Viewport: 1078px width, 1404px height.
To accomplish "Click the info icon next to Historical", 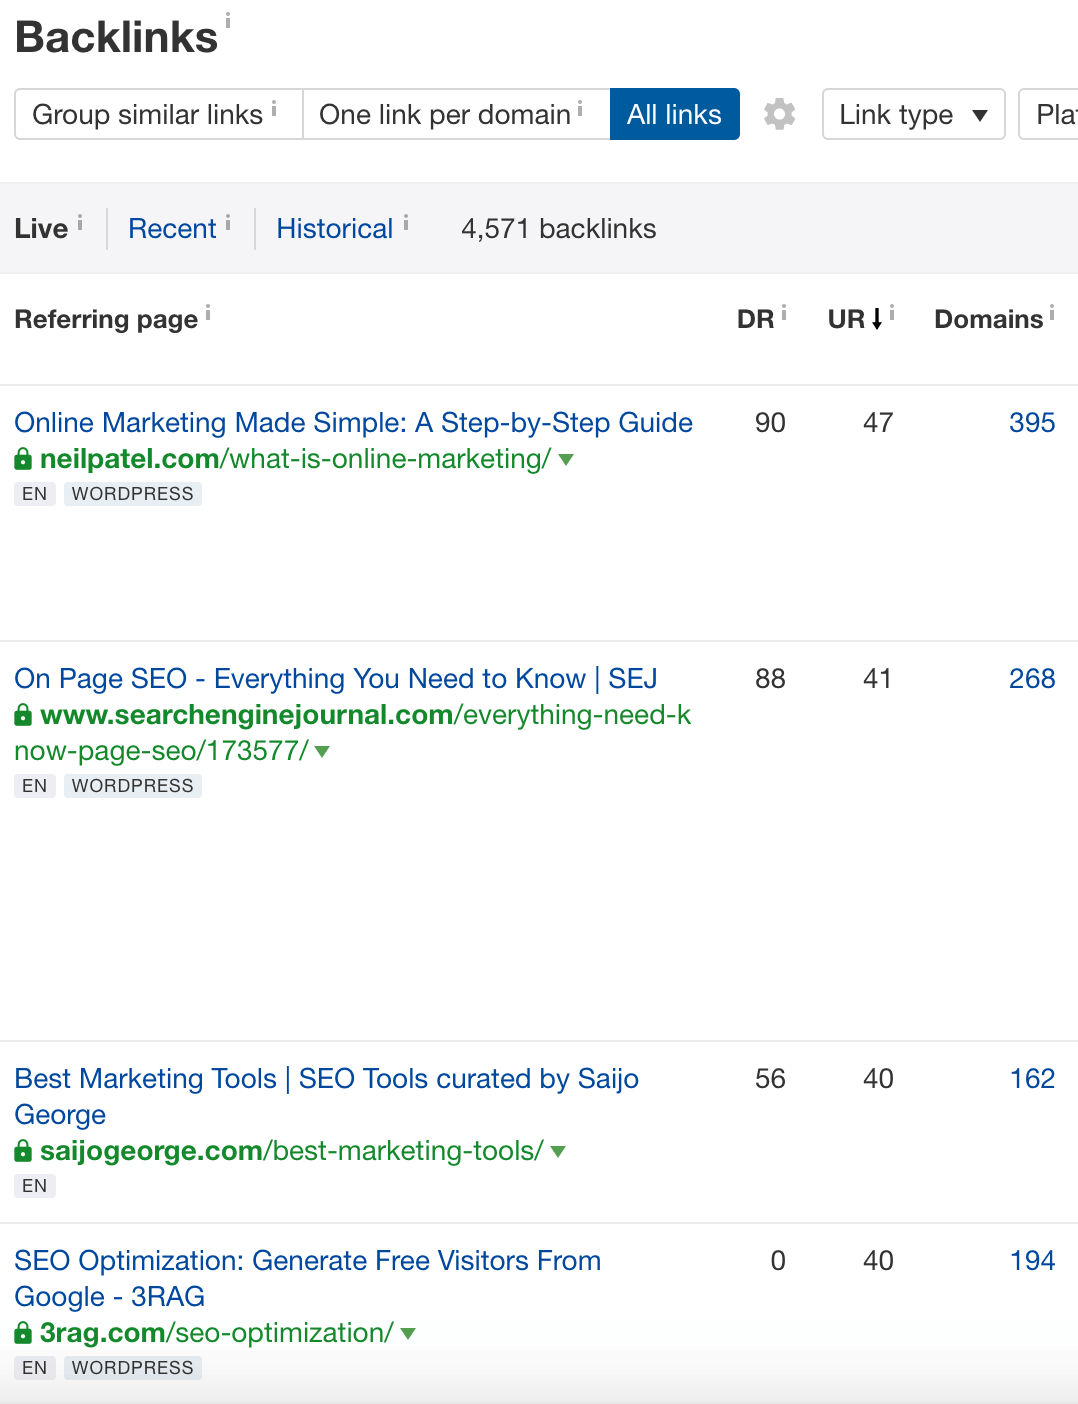I will pyautogui.click(x=406, y=222).
